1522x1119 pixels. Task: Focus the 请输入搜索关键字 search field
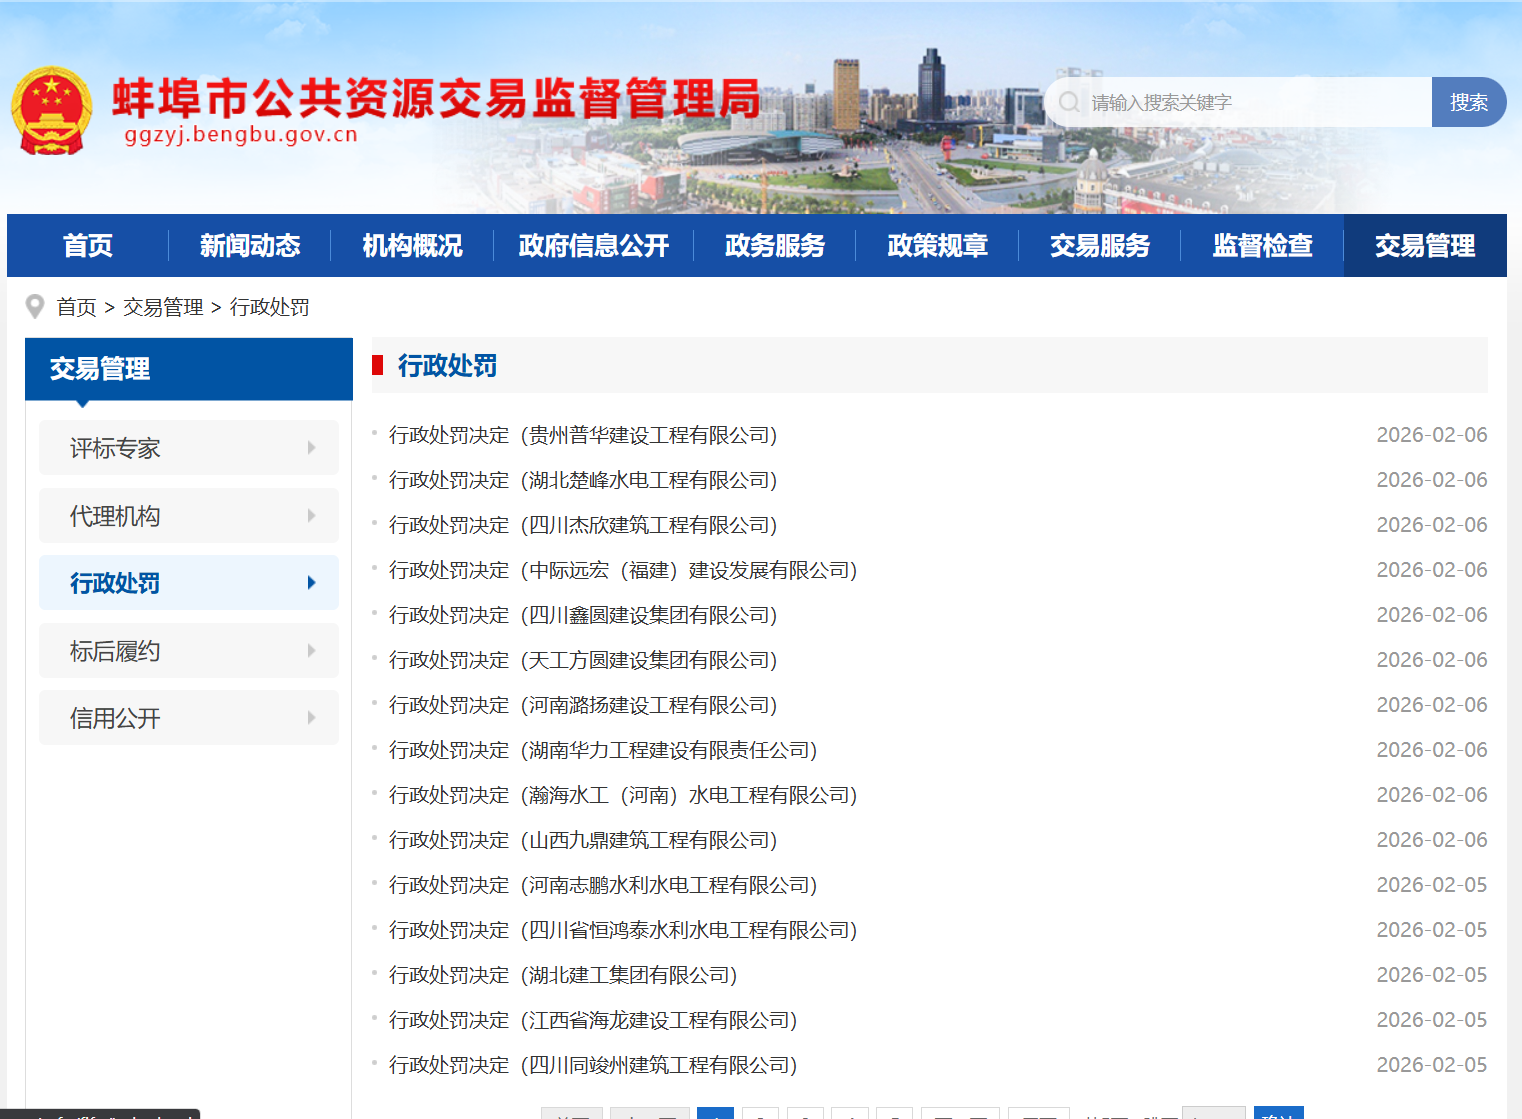(1238, 102)
